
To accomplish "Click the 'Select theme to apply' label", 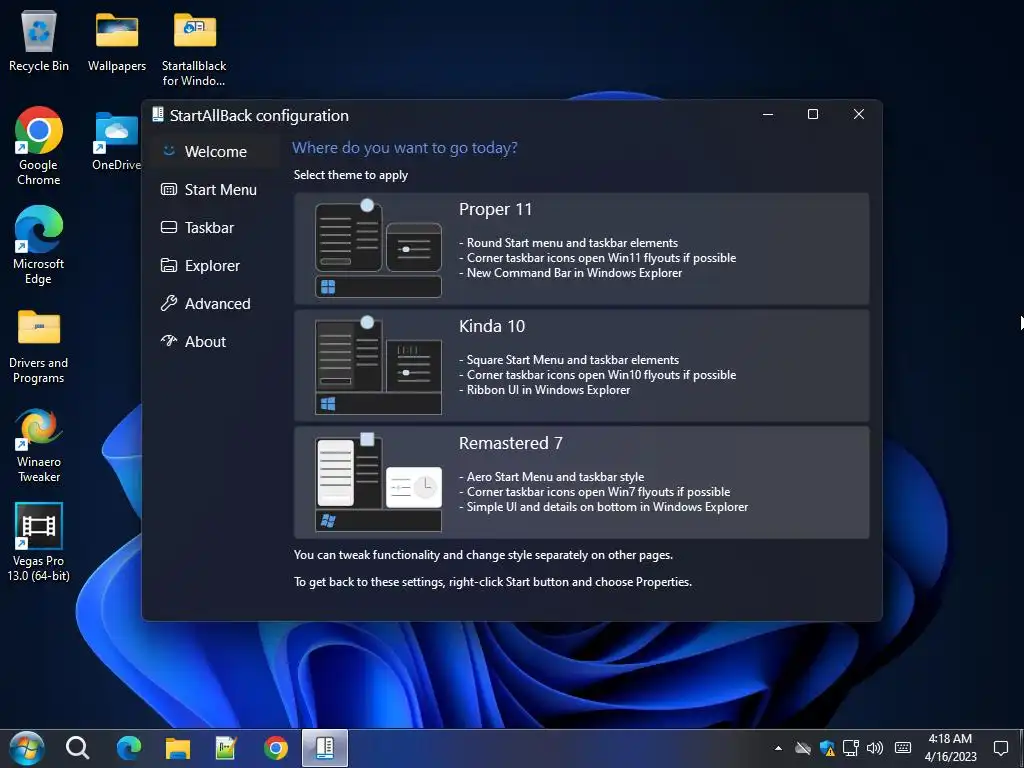I will point(351,175).
